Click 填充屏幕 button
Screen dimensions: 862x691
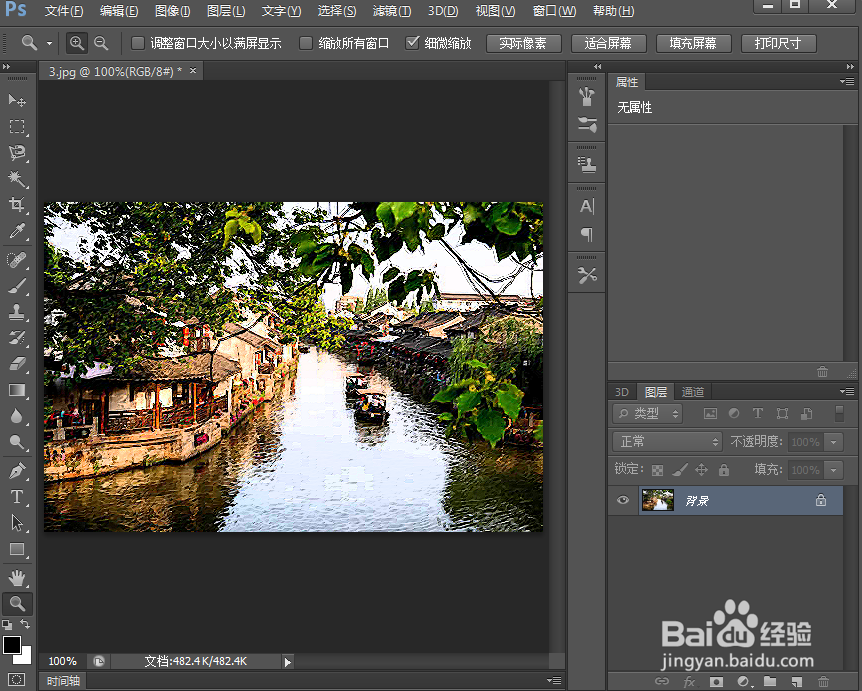(x=693, y=43)
